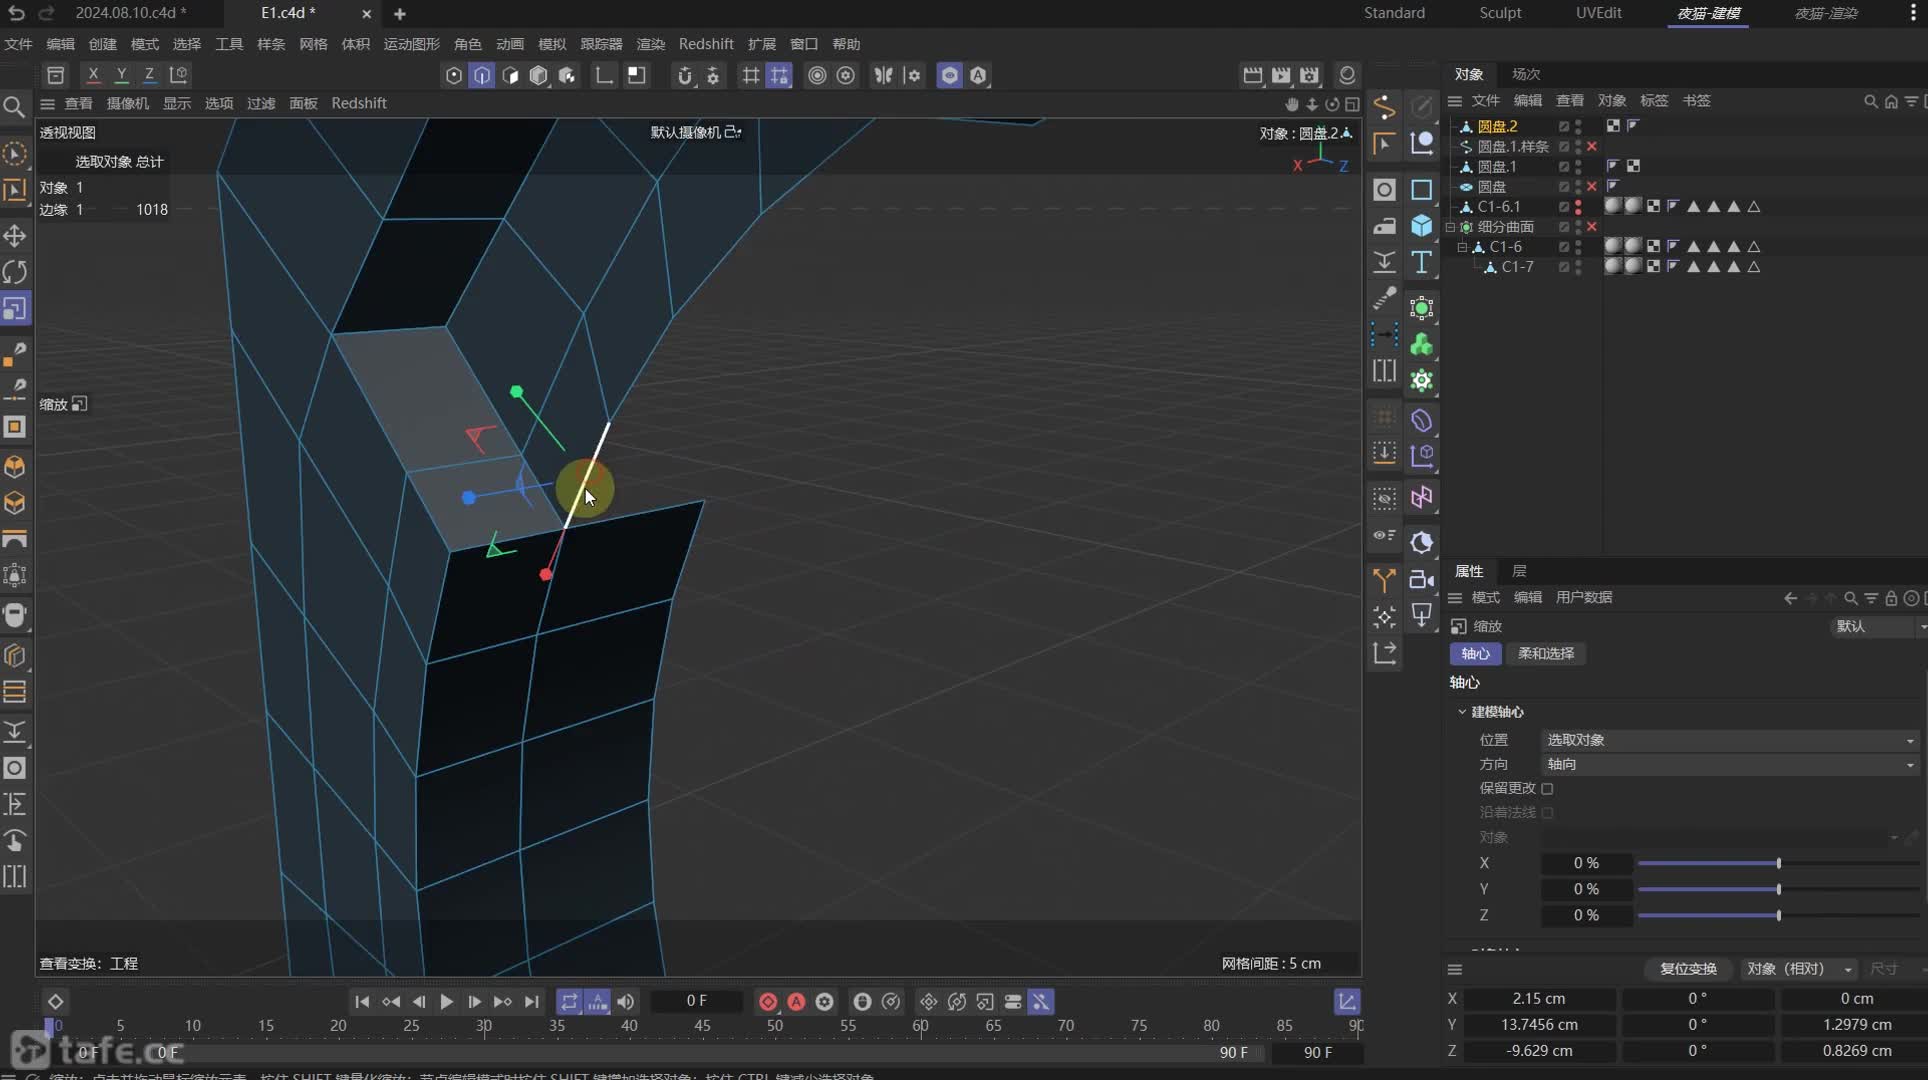Select the Move tool in left toolbar

(x=15, y=236)
